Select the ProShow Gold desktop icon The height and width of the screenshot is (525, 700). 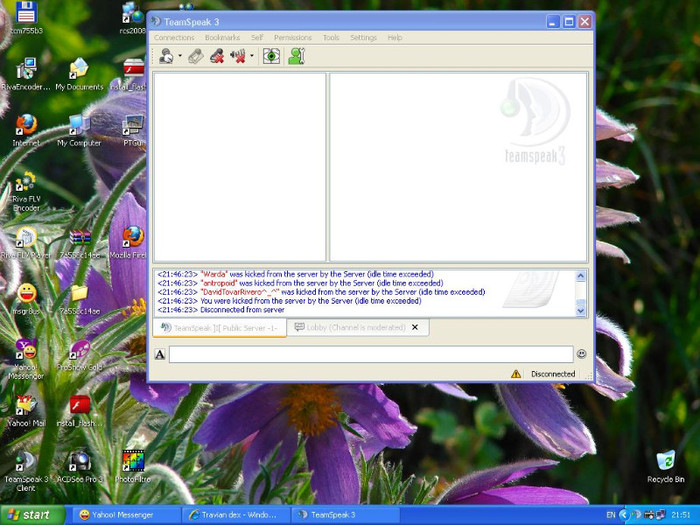79,355
